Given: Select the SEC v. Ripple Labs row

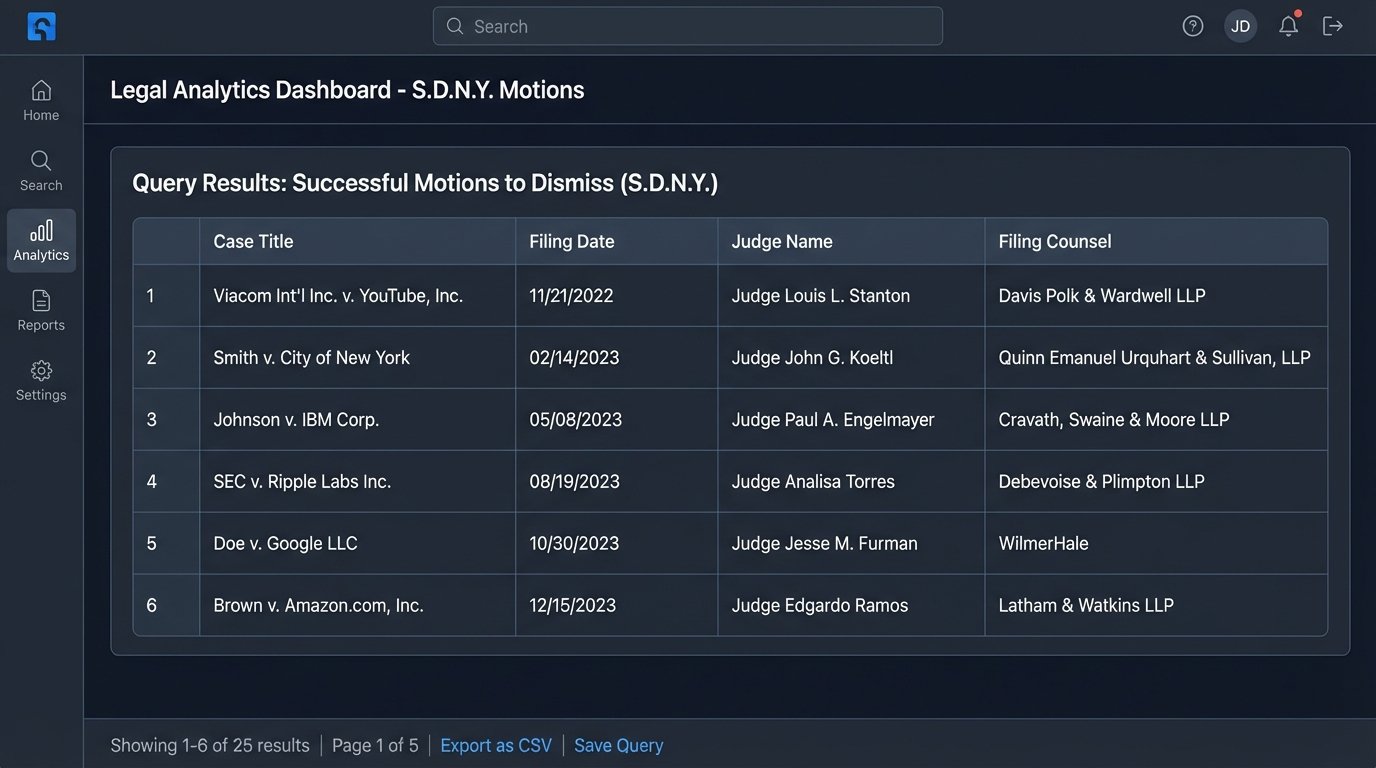Looking at the screenshot, I should coord(302,481).
